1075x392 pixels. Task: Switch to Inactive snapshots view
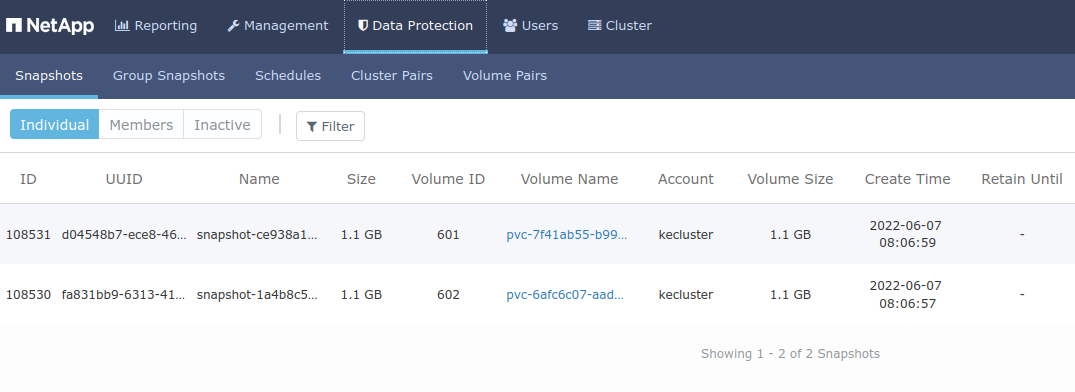tap(222, 125)
